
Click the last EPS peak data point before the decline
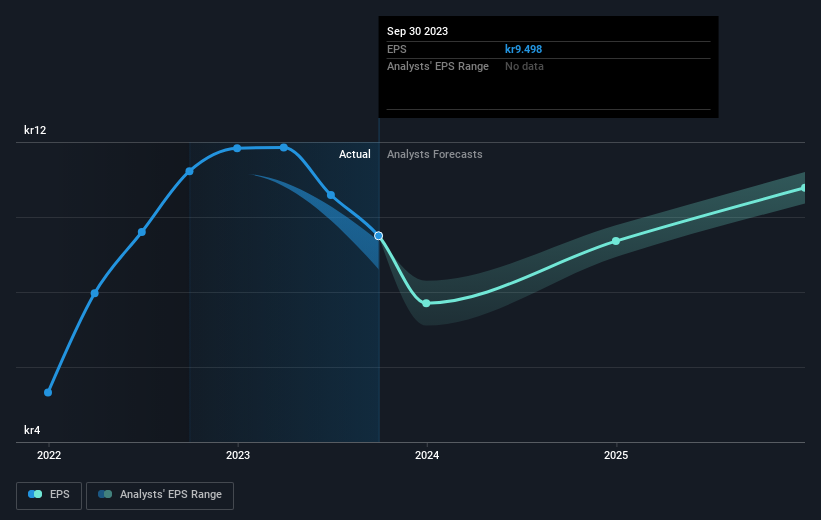[284, 148]
